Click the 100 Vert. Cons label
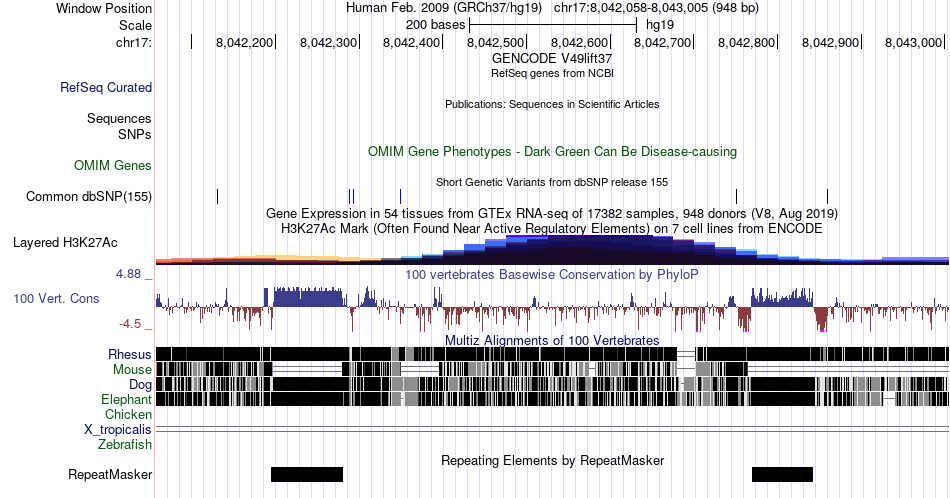Image resolution: width=950 pixels, height=498 pixels. pos(56,298)
